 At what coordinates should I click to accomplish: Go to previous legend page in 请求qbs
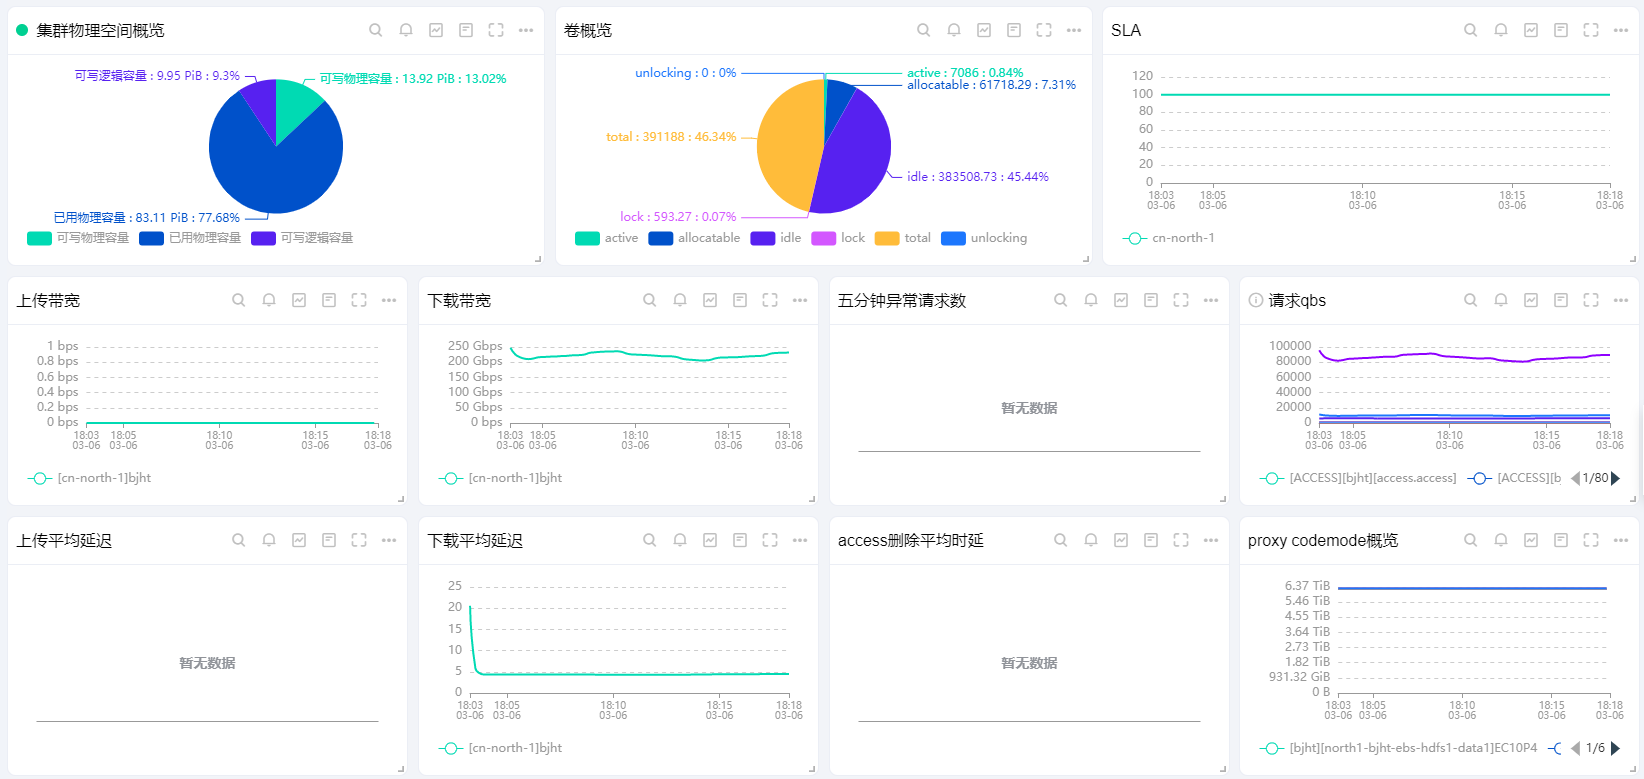pos(1576,478)
